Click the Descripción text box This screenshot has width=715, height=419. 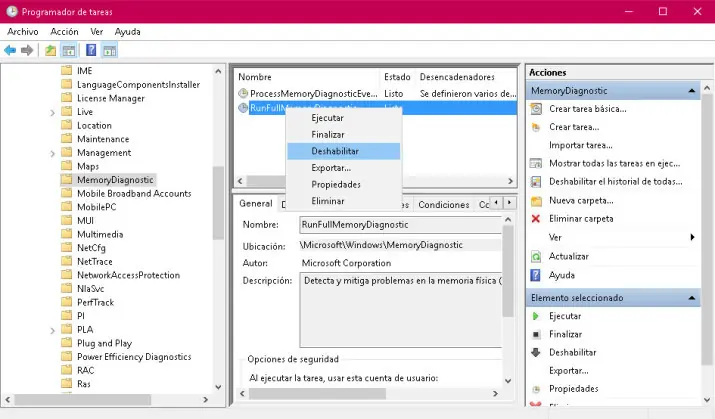pyautogui.click(x=400, y=310)
